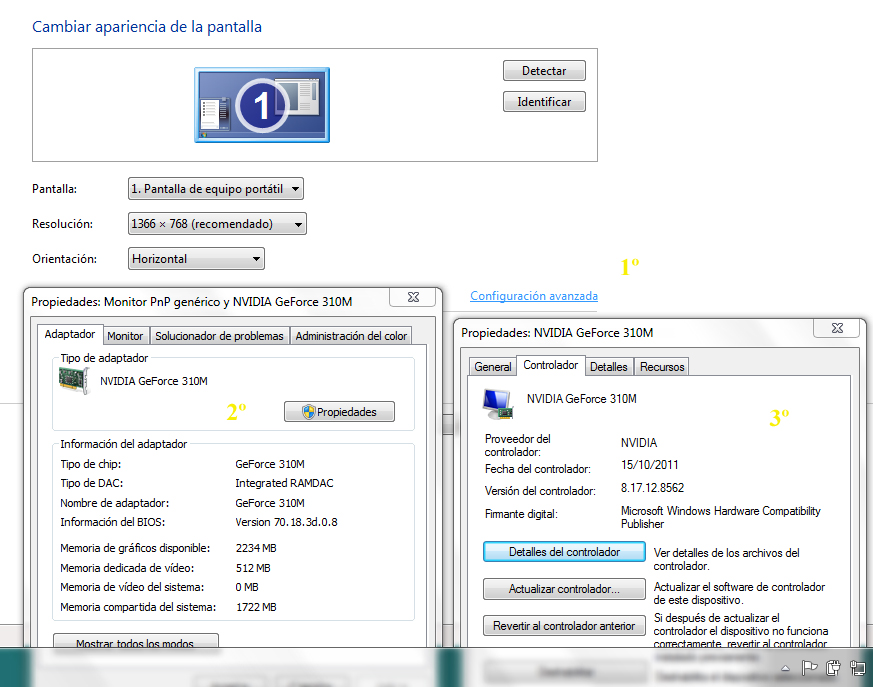Select the NVIDIA provider value
Viewport: 873px width, 687px height.
point(639,443)
